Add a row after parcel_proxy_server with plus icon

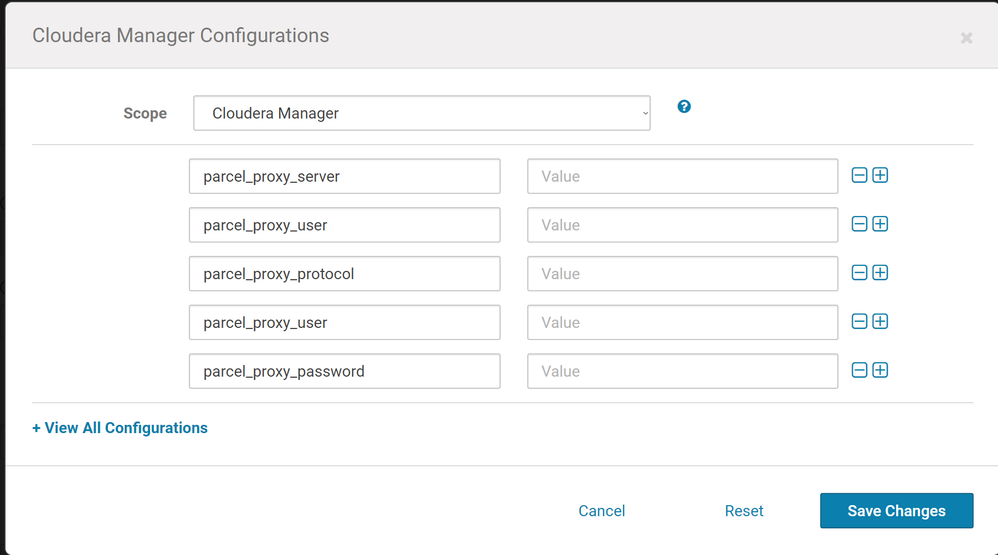[x=880, y=175]
